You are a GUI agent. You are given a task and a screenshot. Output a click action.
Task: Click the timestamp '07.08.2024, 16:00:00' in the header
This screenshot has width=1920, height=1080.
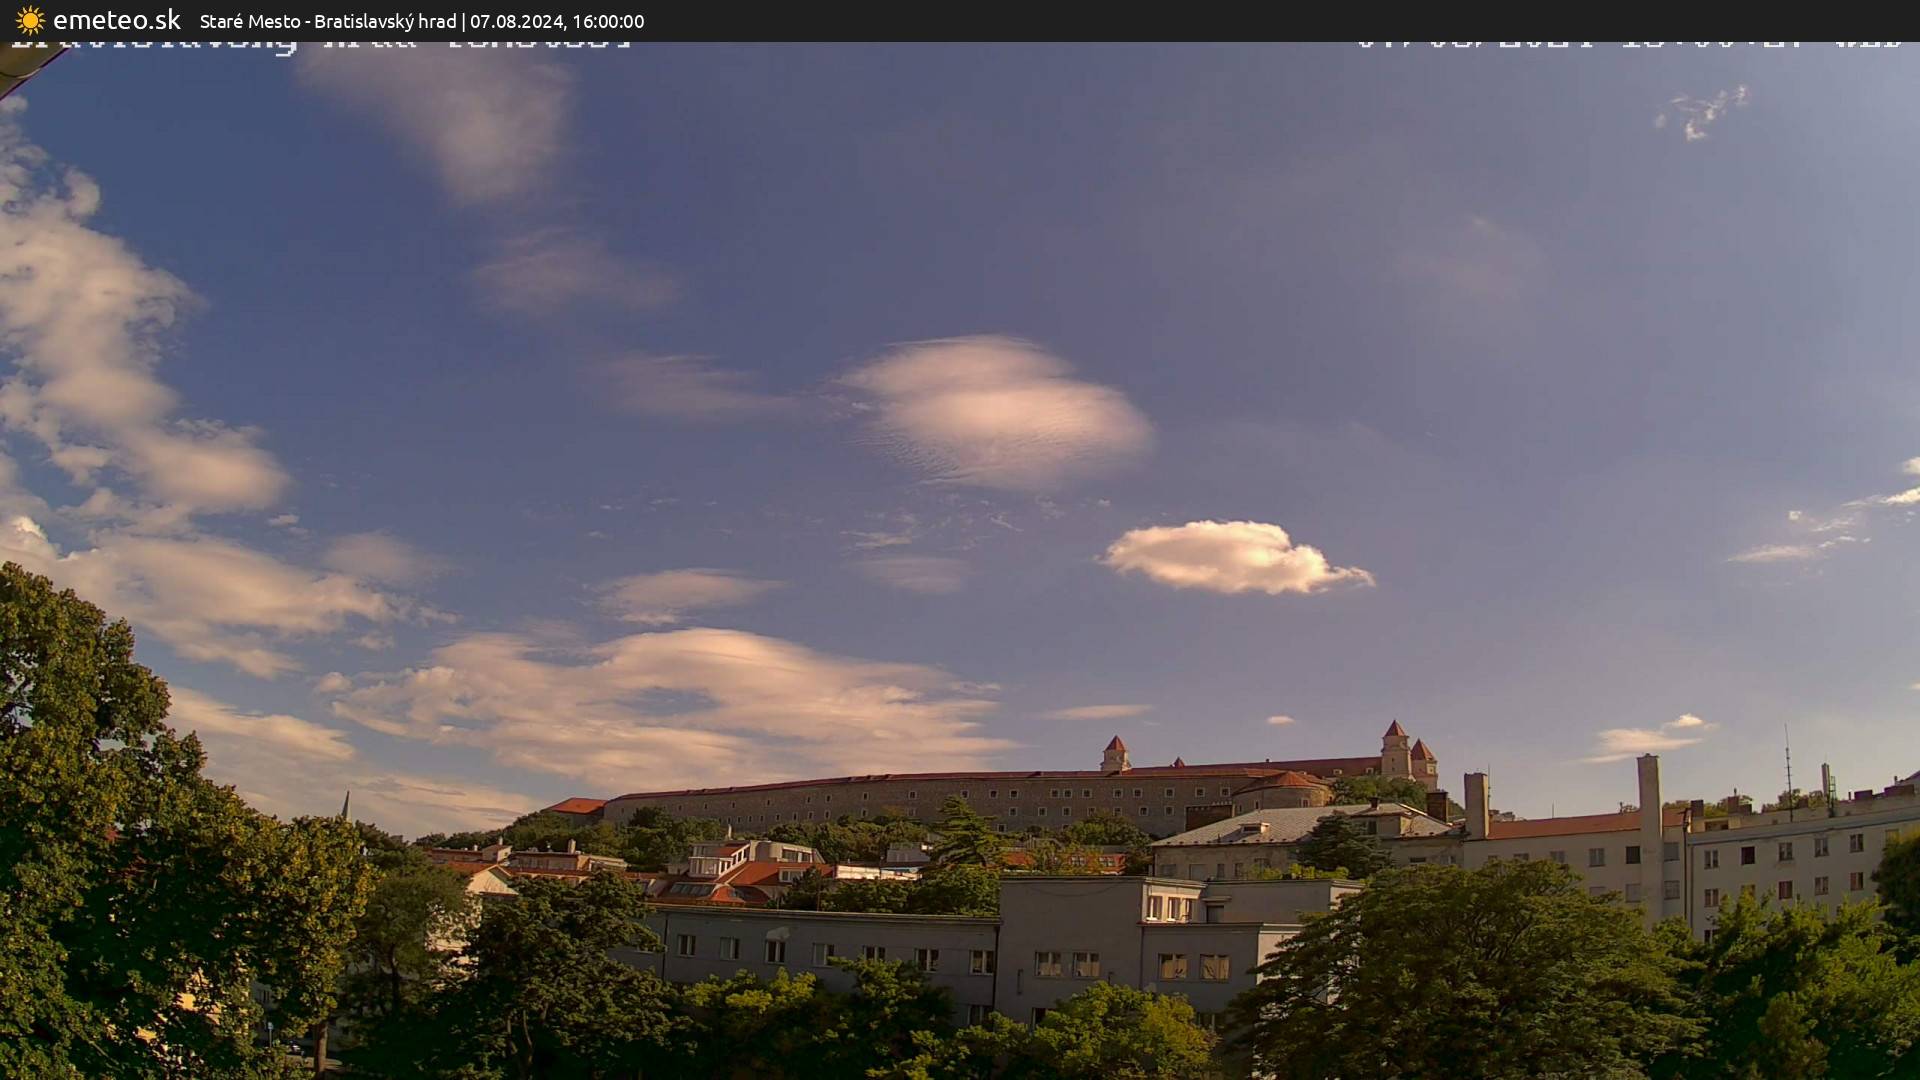pyautogui.click(x=557, y=21)
